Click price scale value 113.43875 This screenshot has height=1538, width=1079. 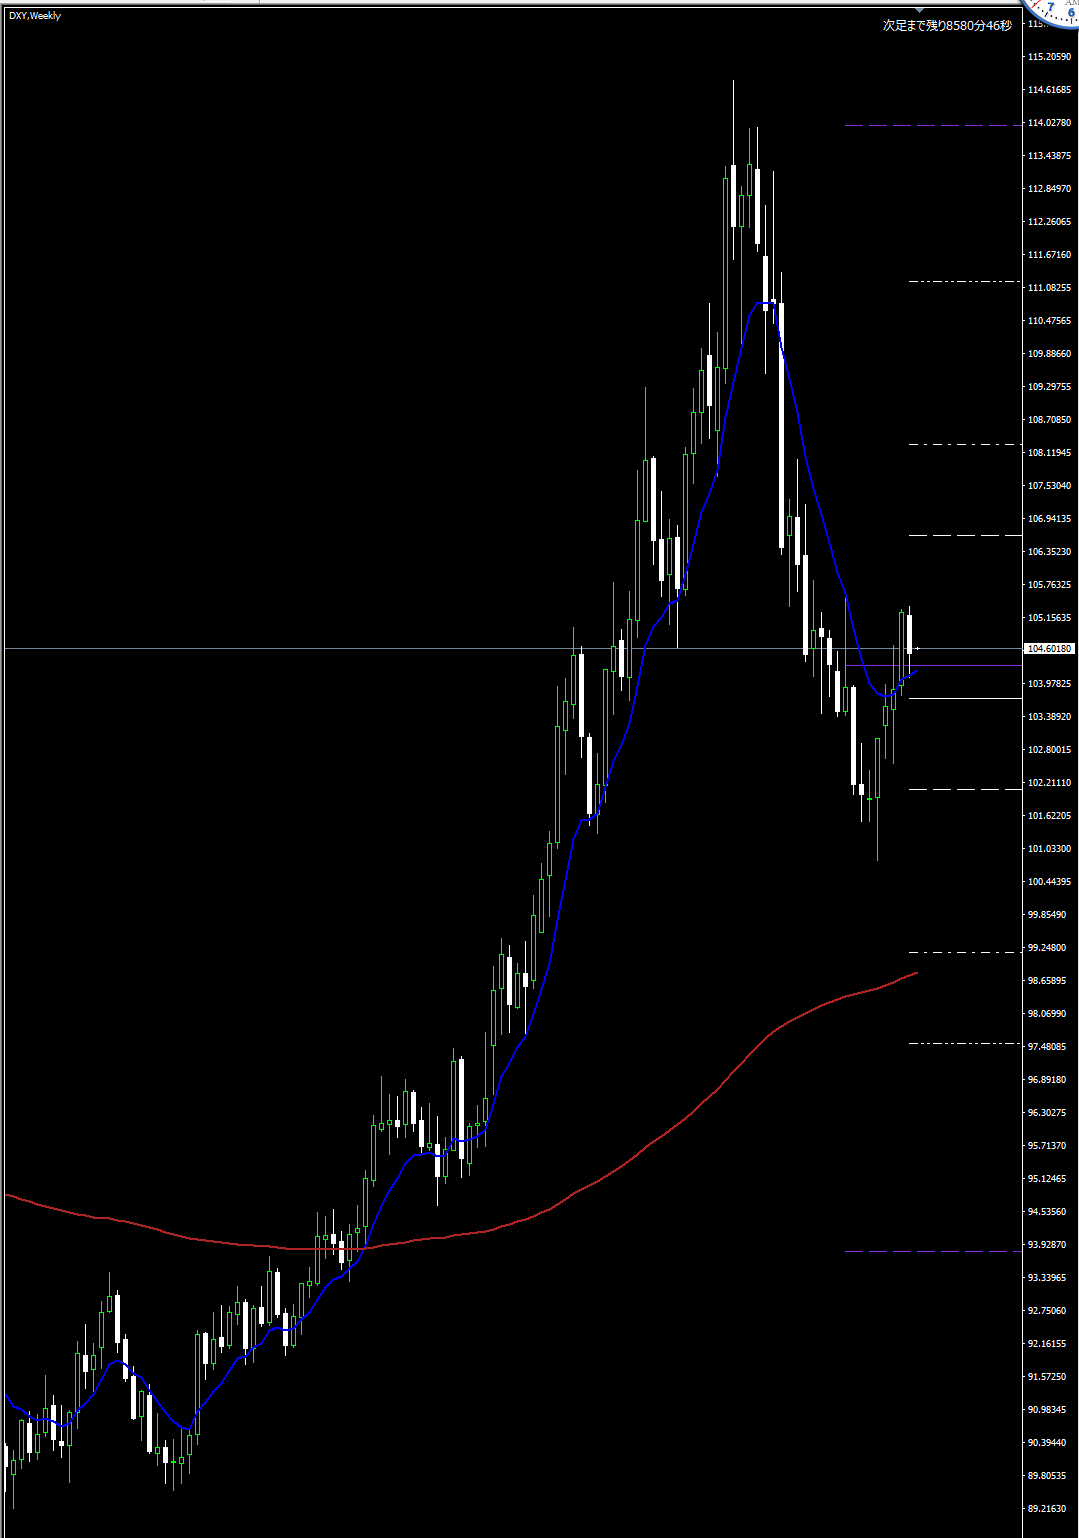coord(1049,156)
